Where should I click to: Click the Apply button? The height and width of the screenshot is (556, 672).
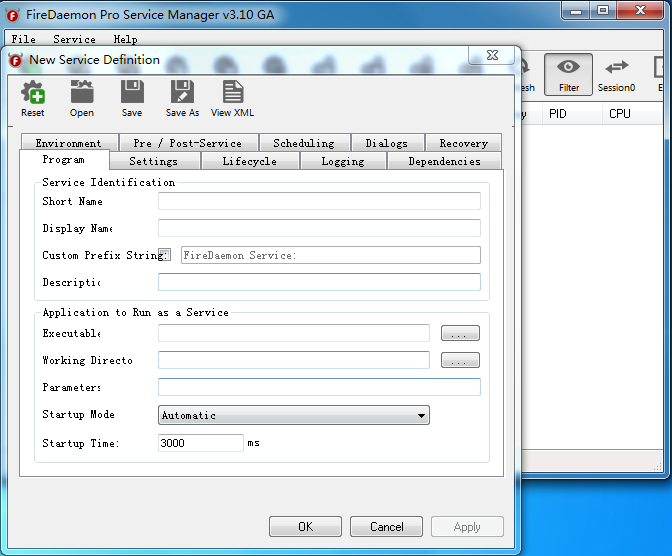coord(467,526)
